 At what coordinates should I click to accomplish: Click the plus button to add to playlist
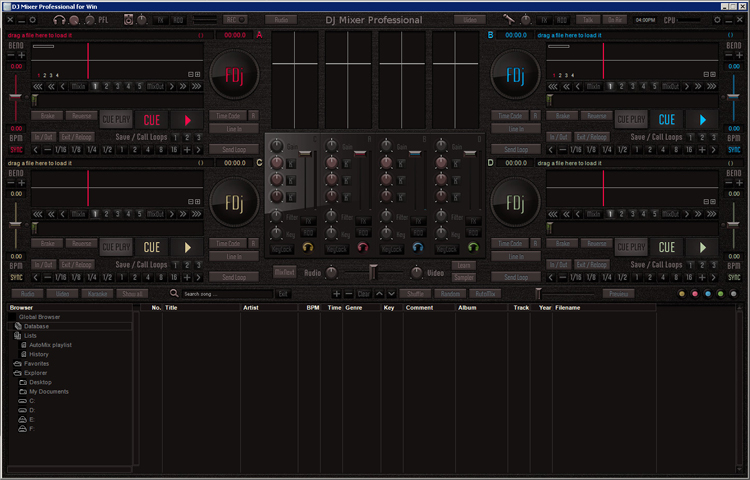coord(337,294)
